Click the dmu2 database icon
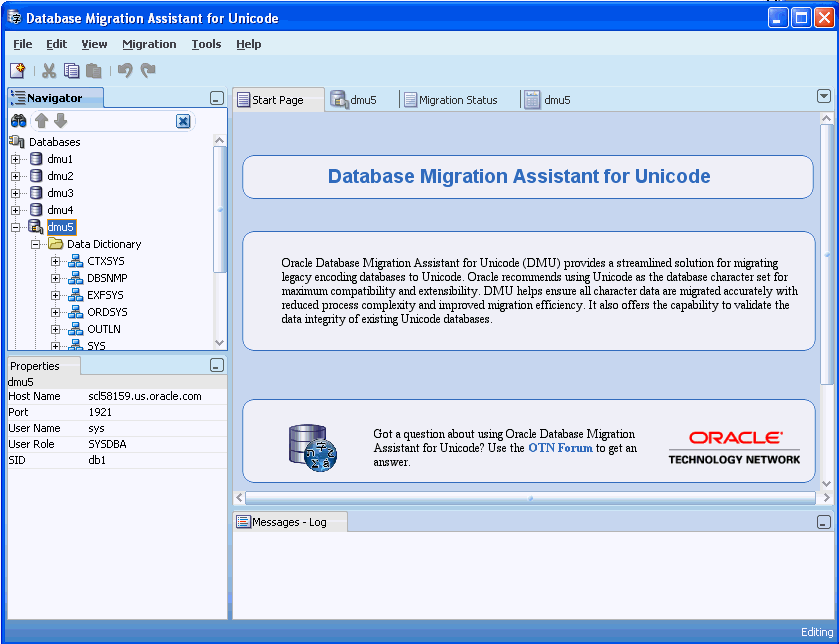The width and height of the screenshot is (839, 644). pos(36,176)
